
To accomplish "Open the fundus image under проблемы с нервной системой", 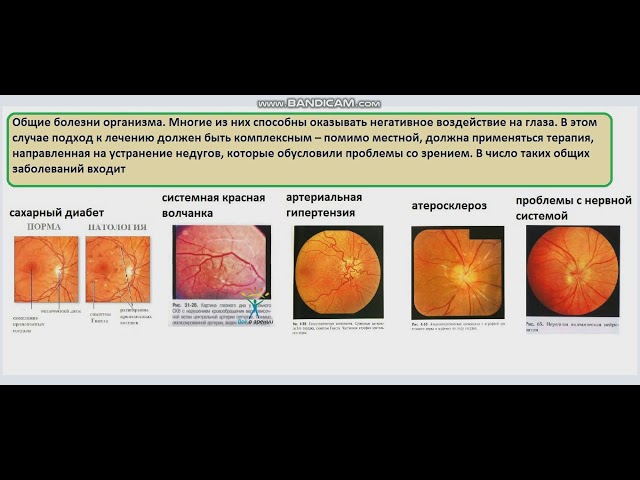I will (573, 271).
